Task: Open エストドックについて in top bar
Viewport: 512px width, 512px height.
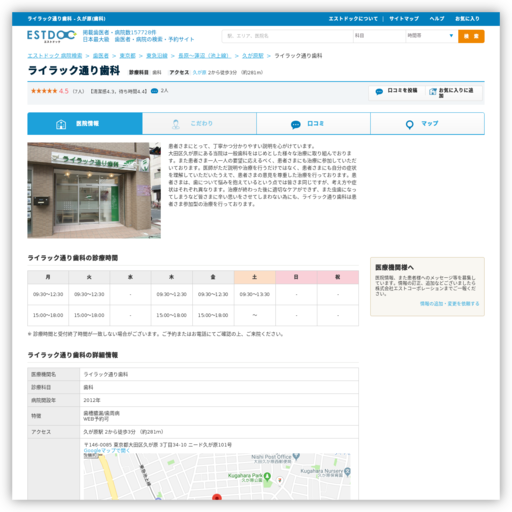Action: (353, 19)
